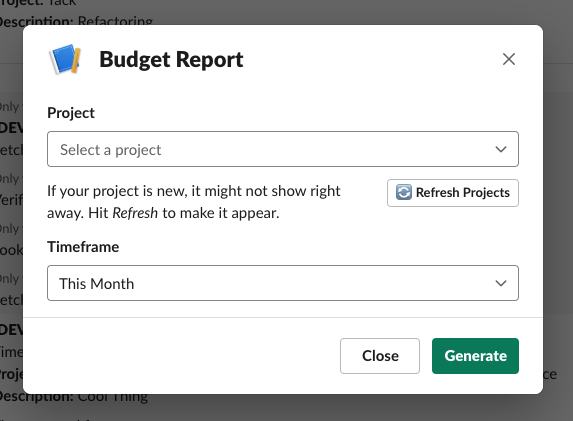Click the new project help paragraph
The image size is (573, 421).
[194, 202]
